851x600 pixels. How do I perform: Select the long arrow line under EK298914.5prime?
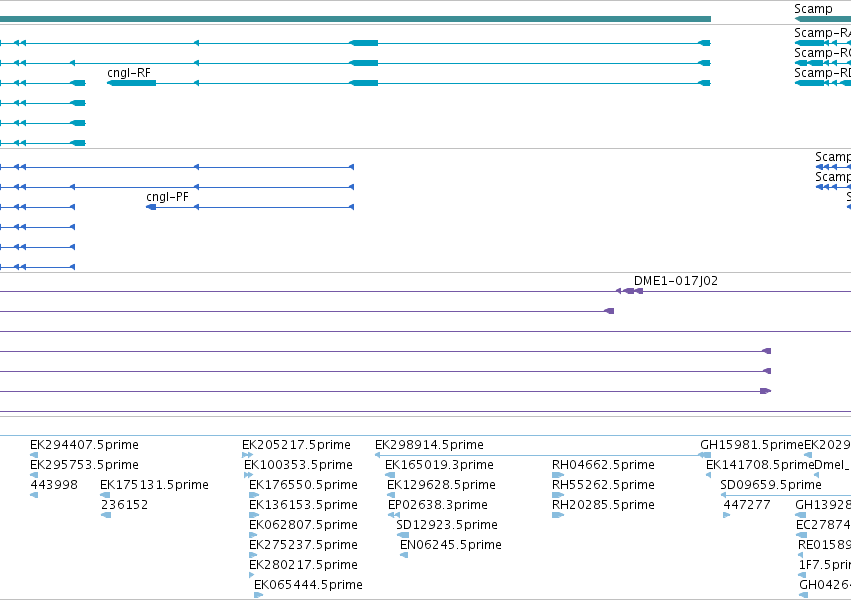point(543,455)
